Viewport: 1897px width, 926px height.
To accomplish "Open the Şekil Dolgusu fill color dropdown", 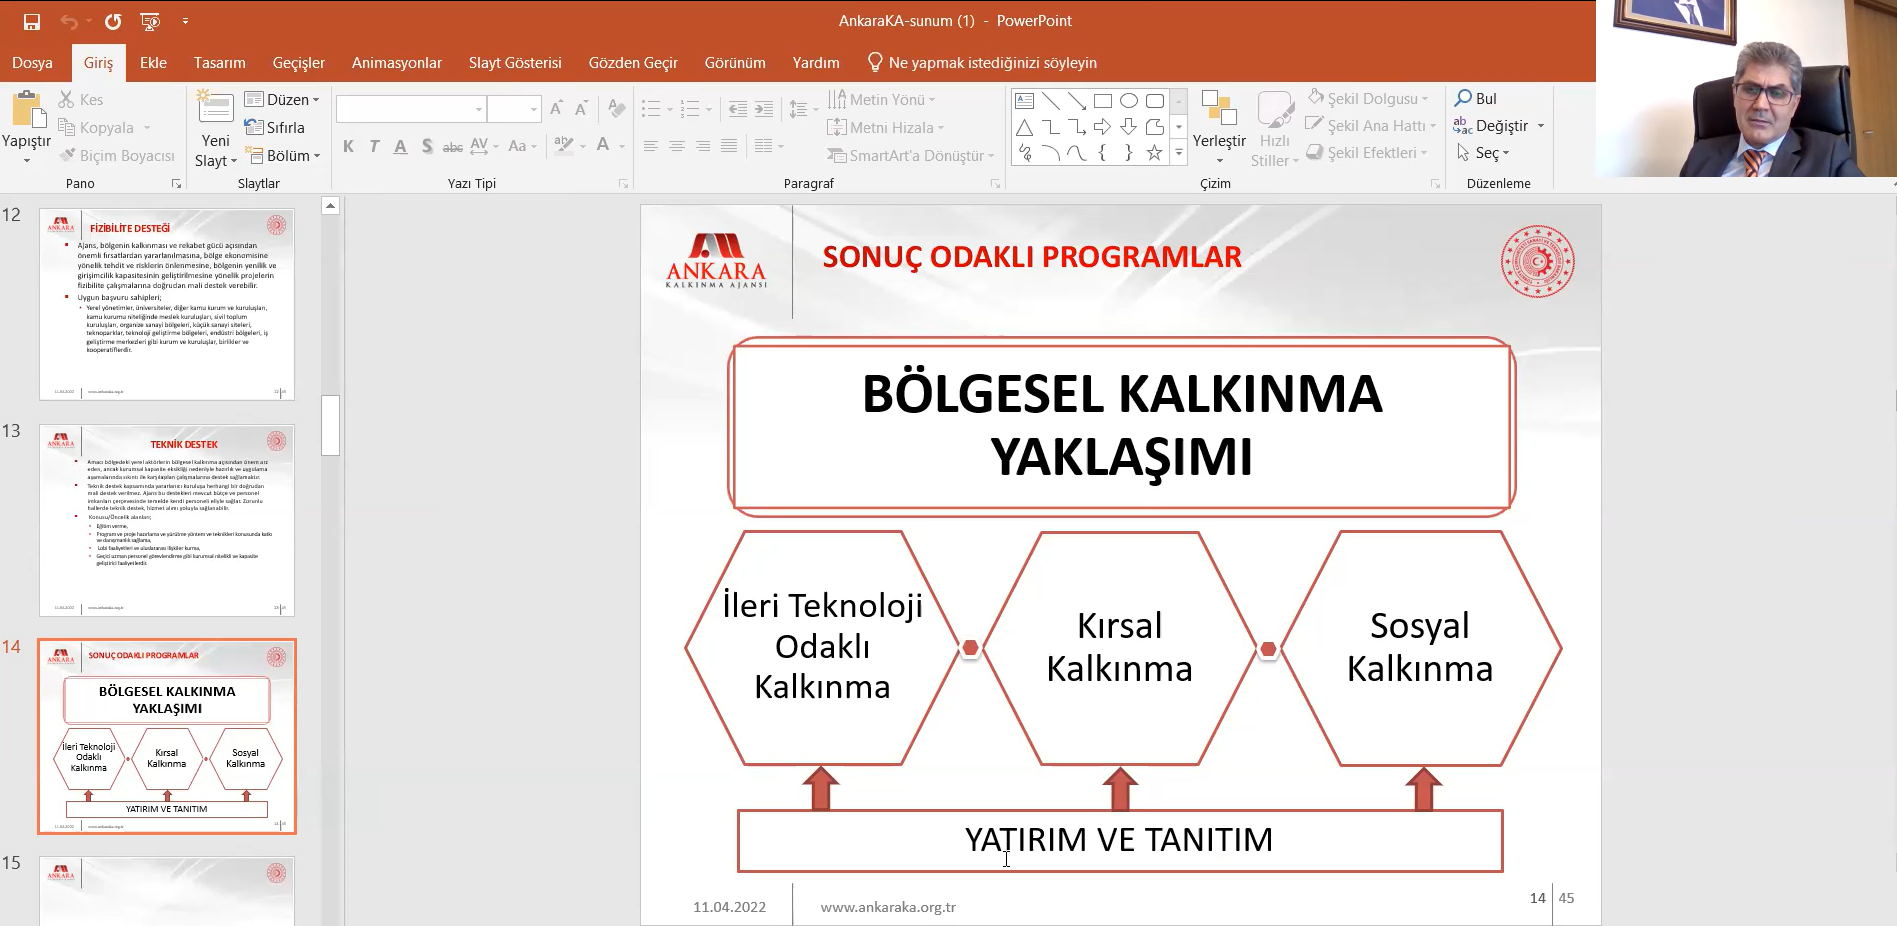I will tap(1368, 98).
